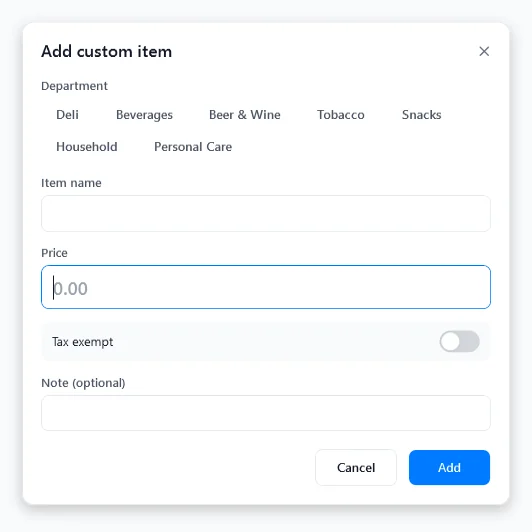Click the Department section label
The image size is (532, 532).
(74, 86)
